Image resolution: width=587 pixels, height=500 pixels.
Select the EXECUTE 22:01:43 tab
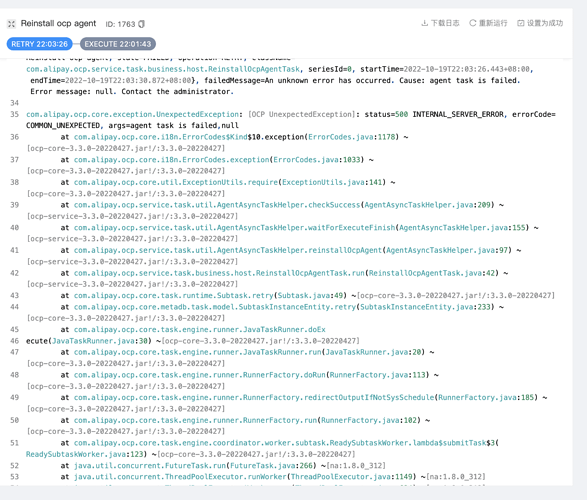pos(118,44)
